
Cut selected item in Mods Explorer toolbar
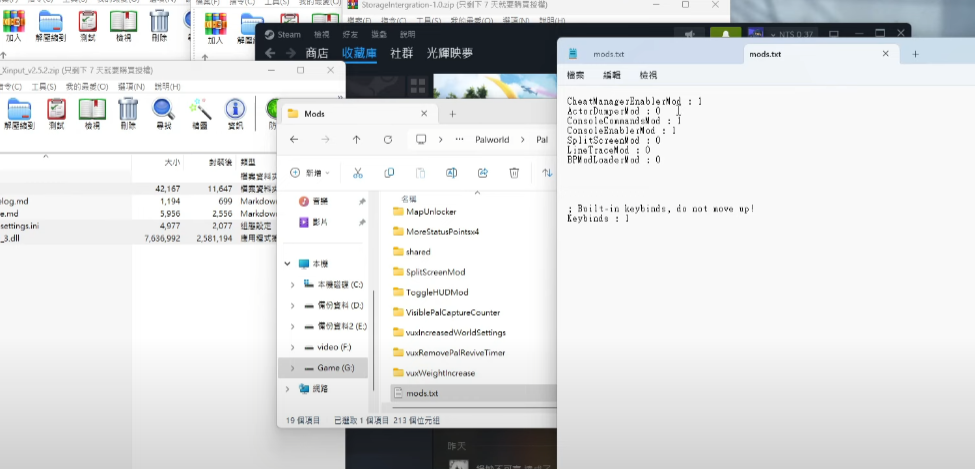pos(358,173)
